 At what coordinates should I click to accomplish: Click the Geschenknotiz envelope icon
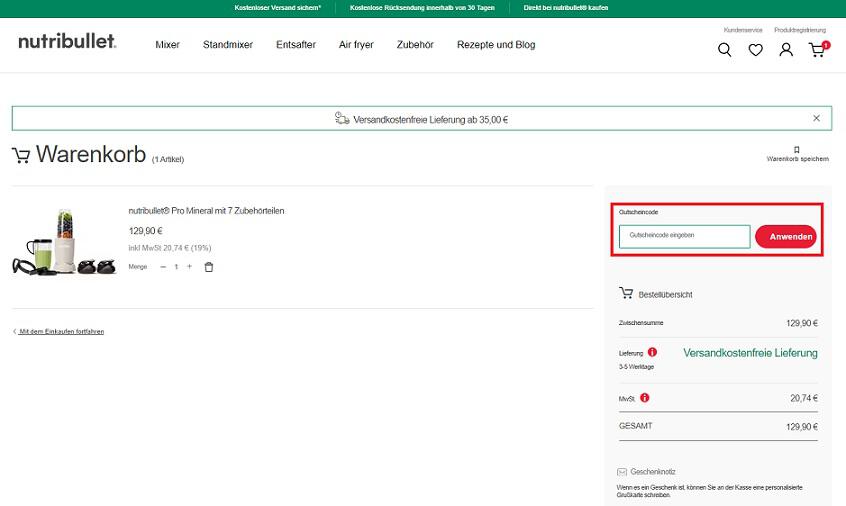pos(622,472)
